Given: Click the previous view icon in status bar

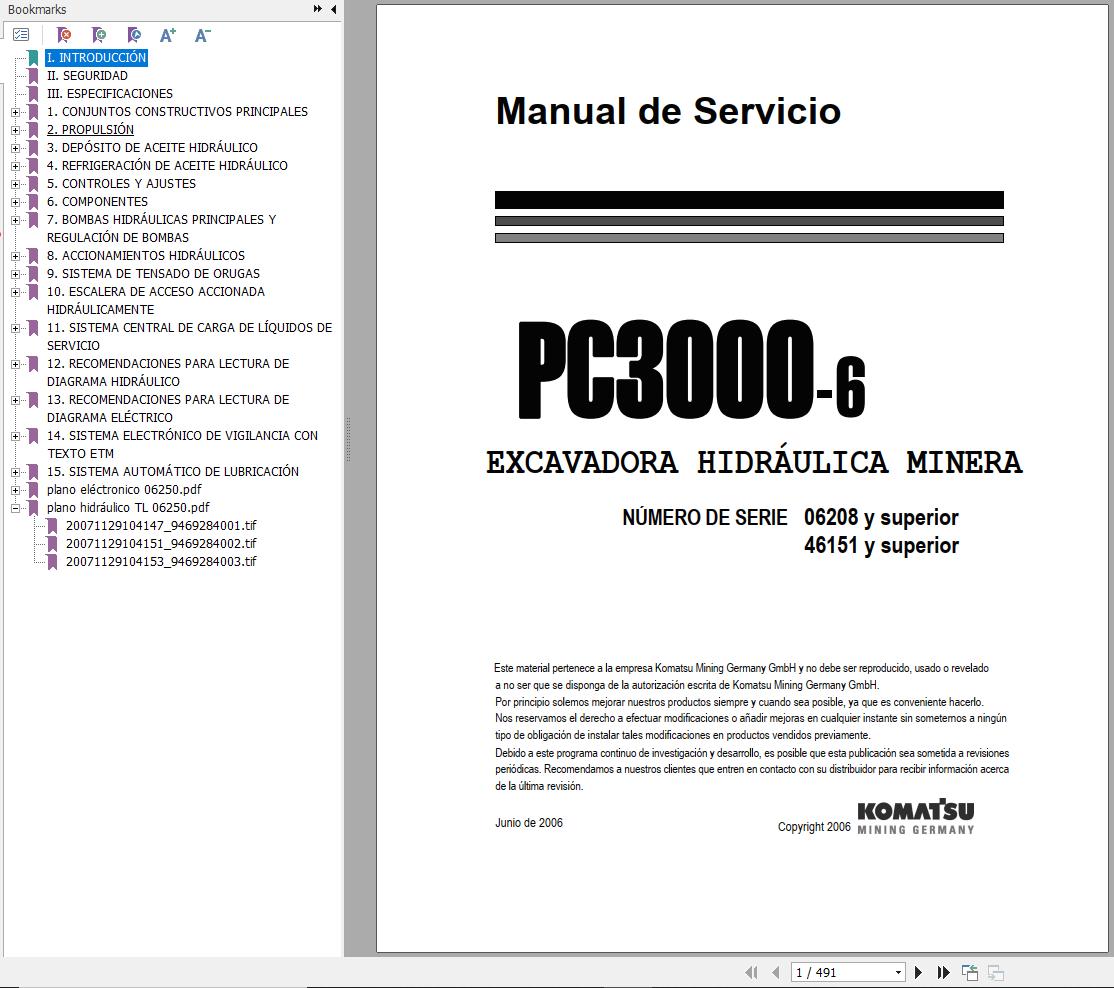Looking at the screenshot, I should click(x=970, y=972).
